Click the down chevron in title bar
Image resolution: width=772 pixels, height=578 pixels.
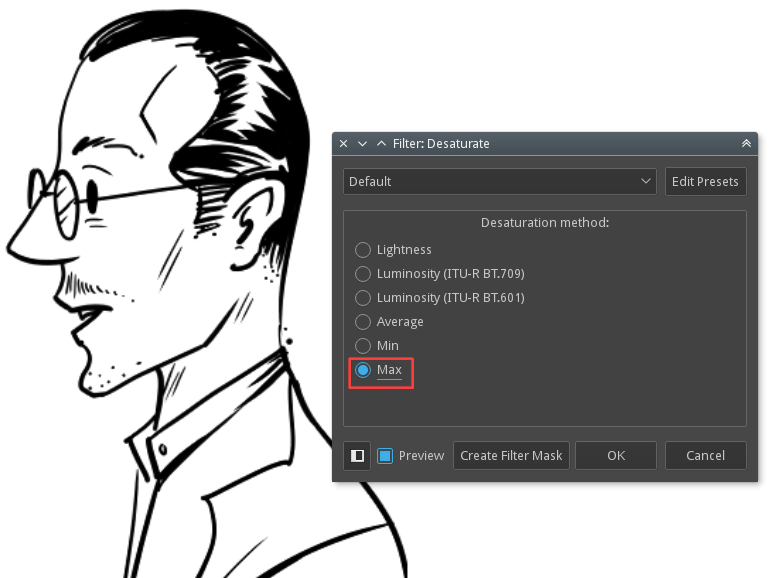[x=362, y=144]
